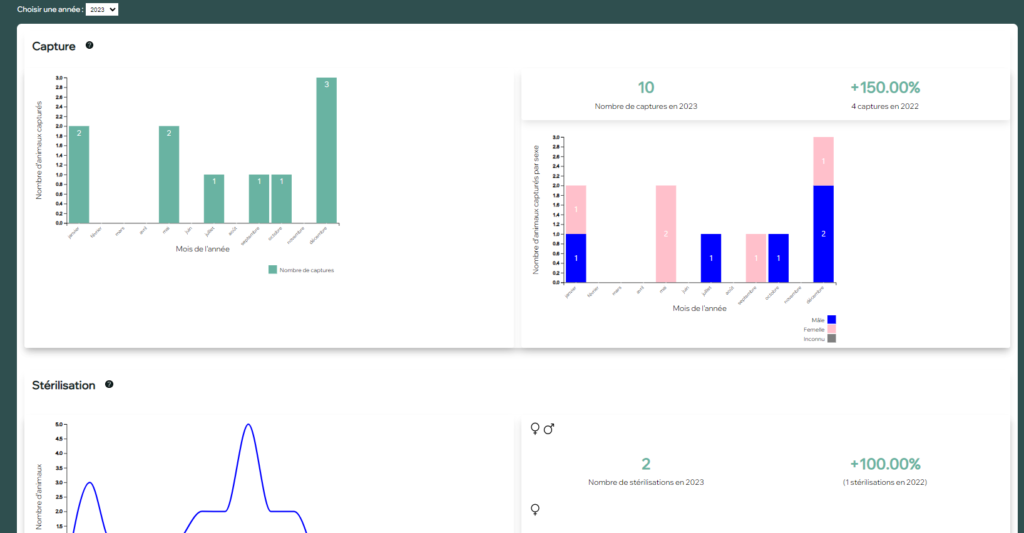Click the teal mai bar labeled 2
The width and height of the screenshot is (1024, 533).
point(169,174)
